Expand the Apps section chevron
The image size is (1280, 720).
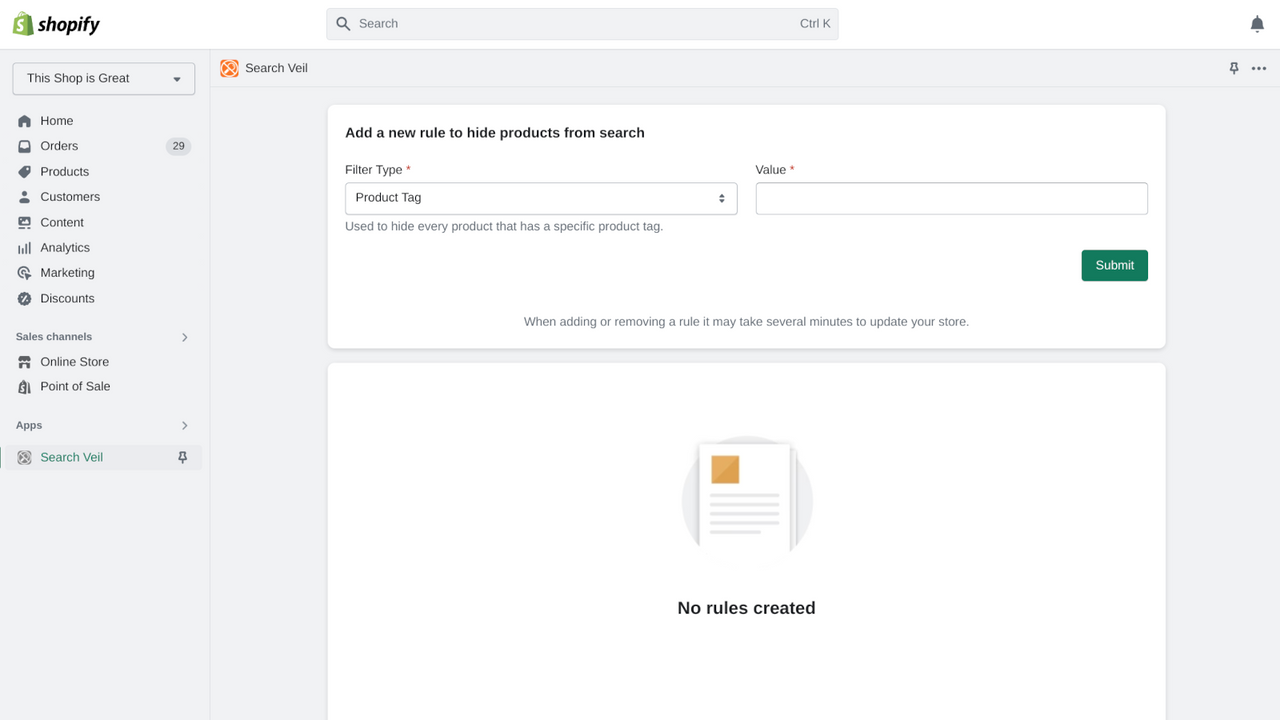coord(185,426)
